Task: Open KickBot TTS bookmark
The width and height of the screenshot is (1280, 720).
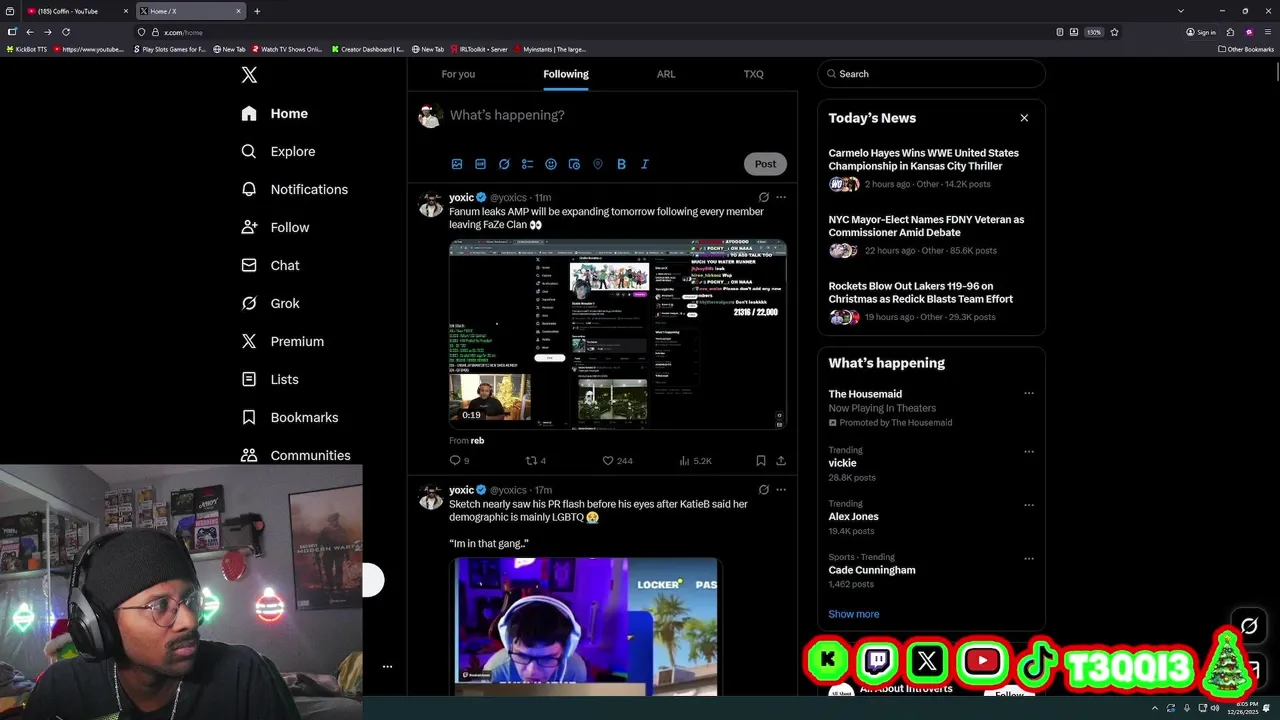Action: [26, 49]
